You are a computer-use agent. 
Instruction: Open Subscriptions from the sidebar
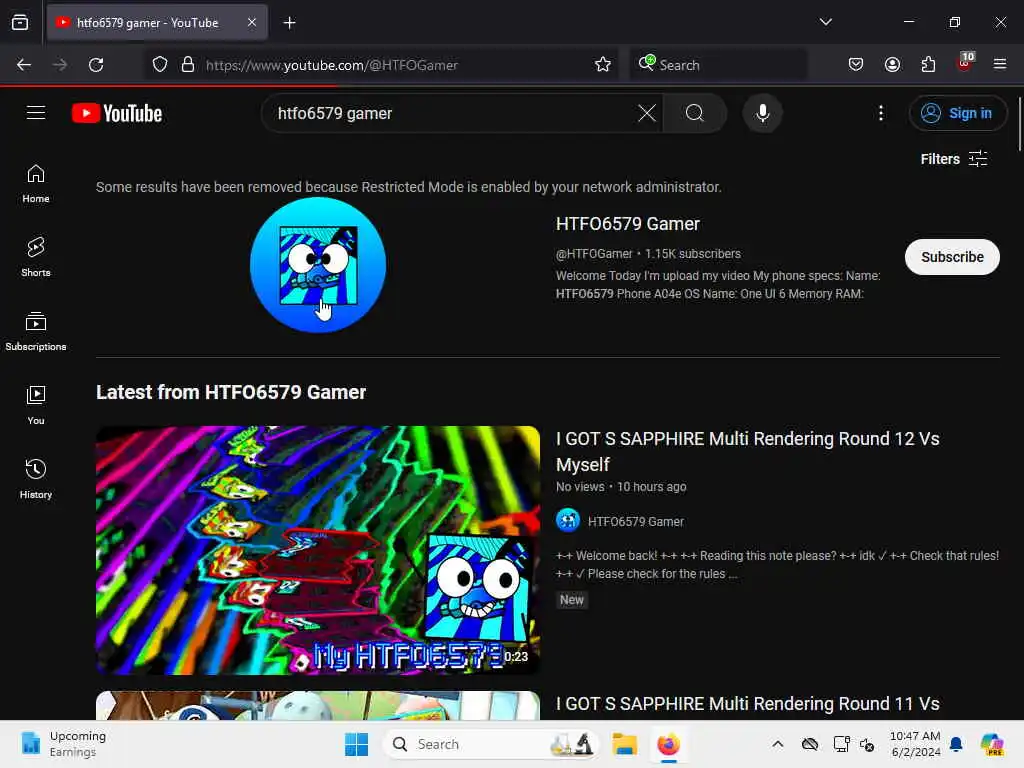pos(36,332)
